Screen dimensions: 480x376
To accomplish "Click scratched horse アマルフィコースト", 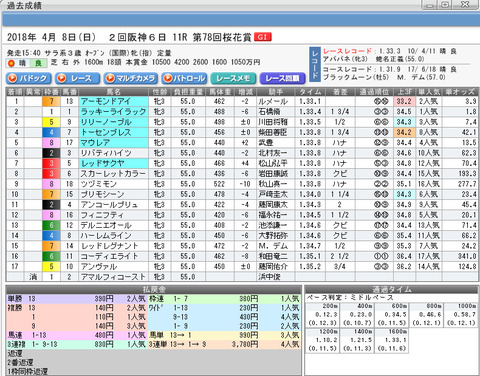I will tap(113, 277).
